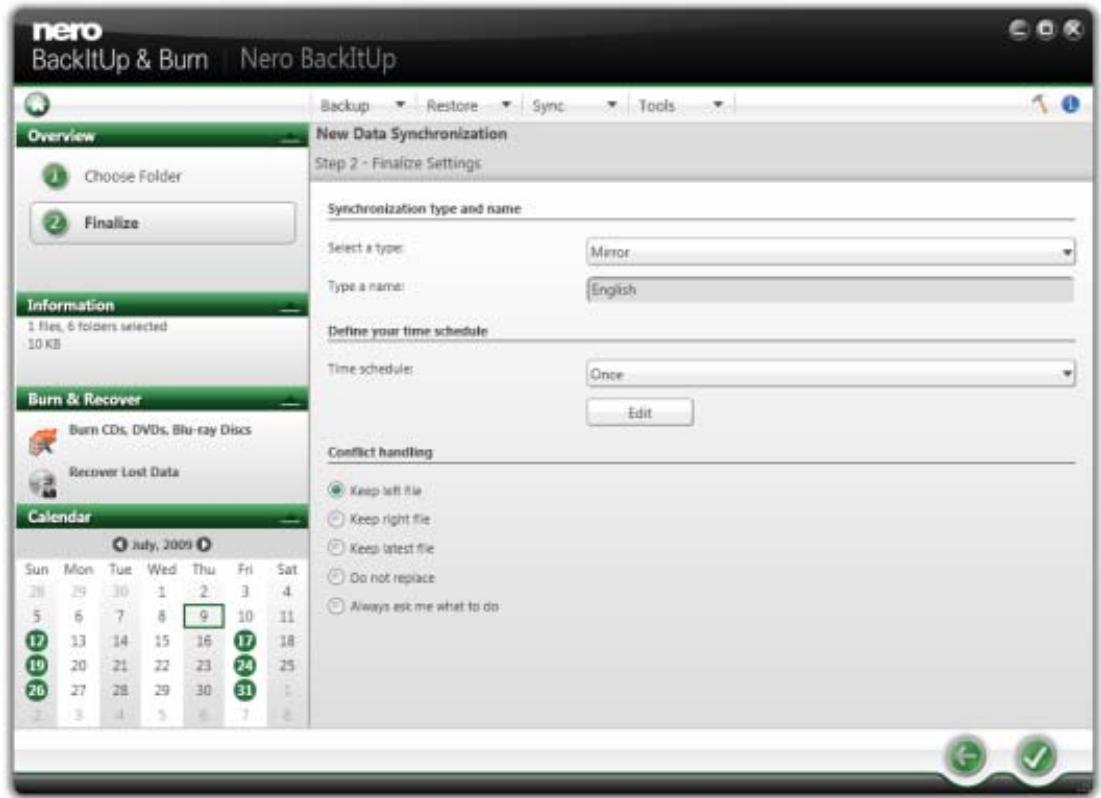
Task: Select July 22 in the calendar
Action: 161,665
